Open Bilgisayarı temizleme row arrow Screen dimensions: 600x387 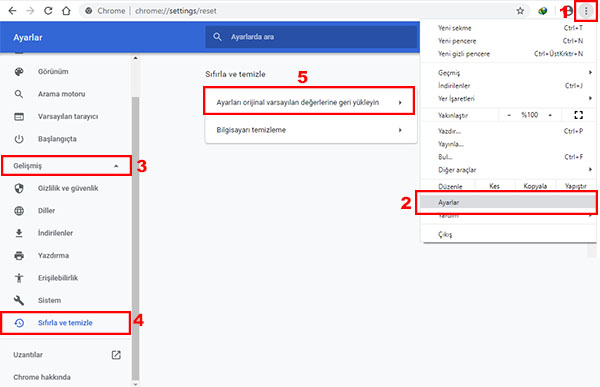(x=400, y=130)
